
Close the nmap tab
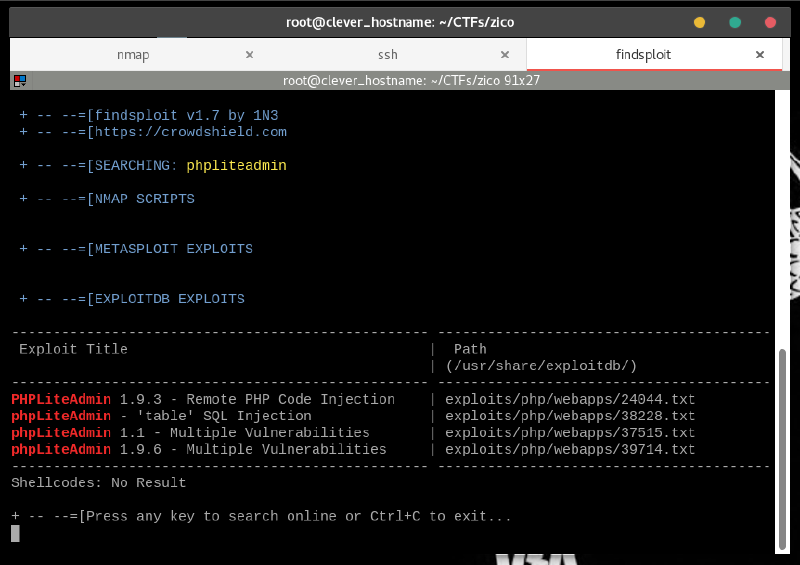[250, 55]
